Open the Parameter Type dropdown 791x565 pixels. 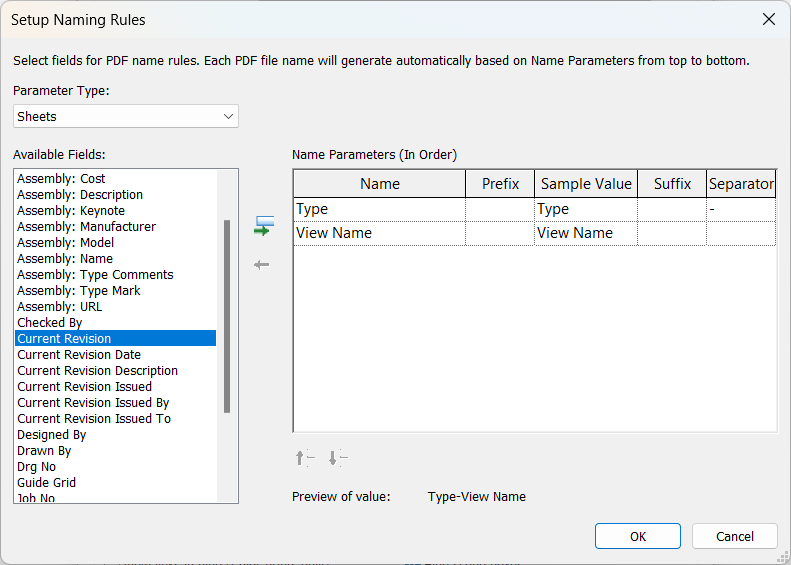click(126, 117)
